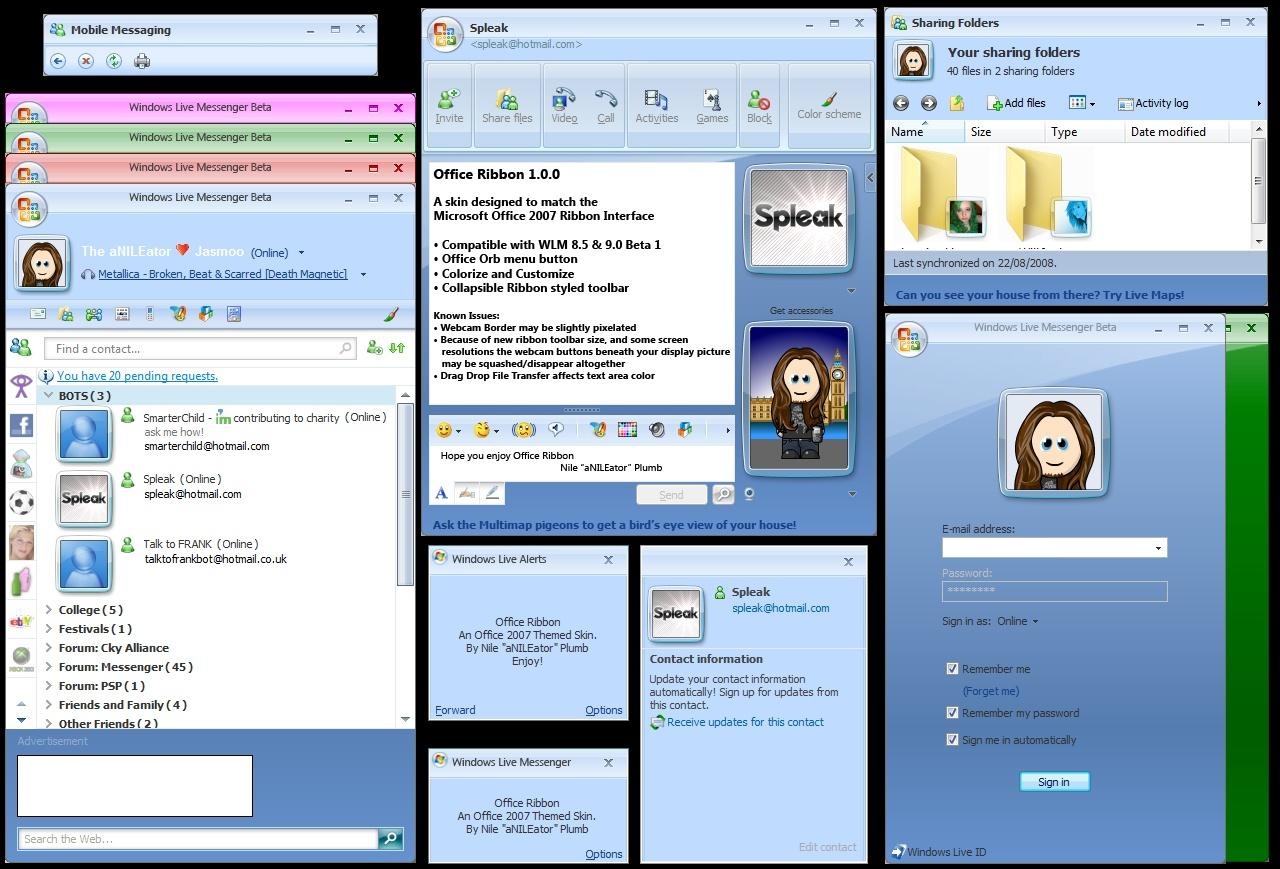The image size is (1280, 869).
Task: Click Add files in Sharing Folders
Action: point(1016,103)
